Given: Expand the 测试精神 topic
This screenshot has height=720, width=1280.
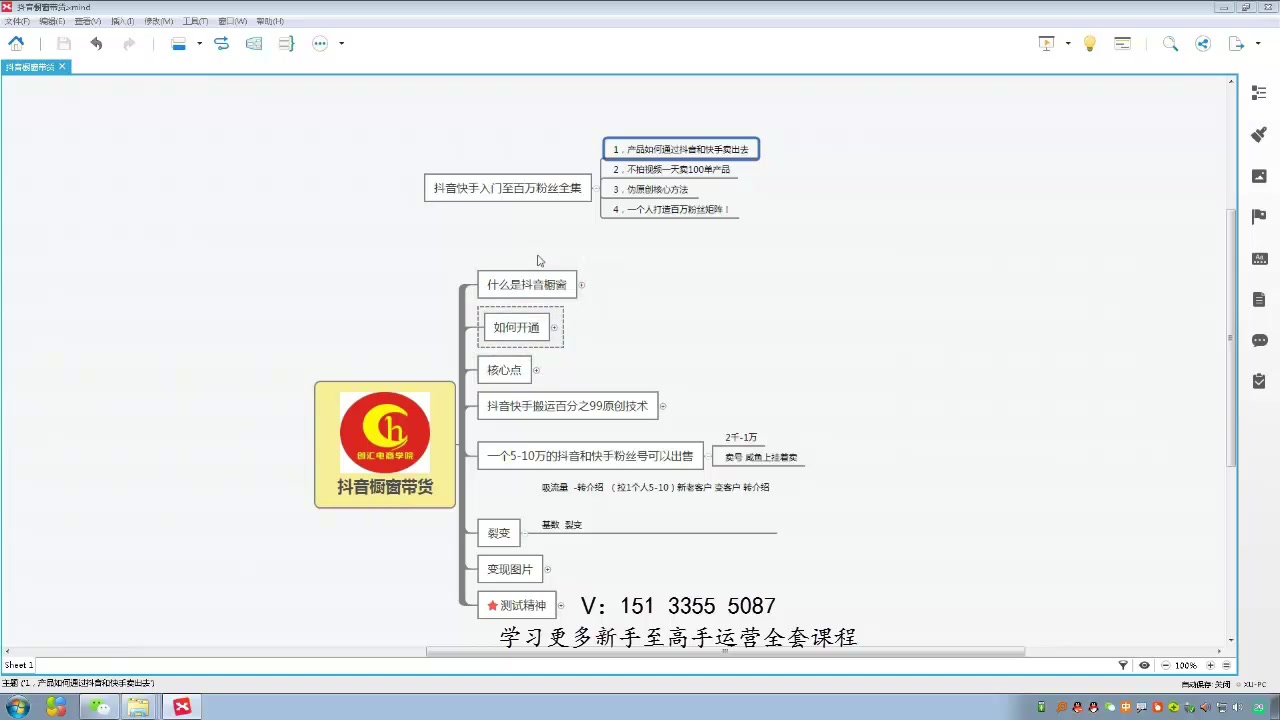Looking at the screenshot, I should coord(560,605).
